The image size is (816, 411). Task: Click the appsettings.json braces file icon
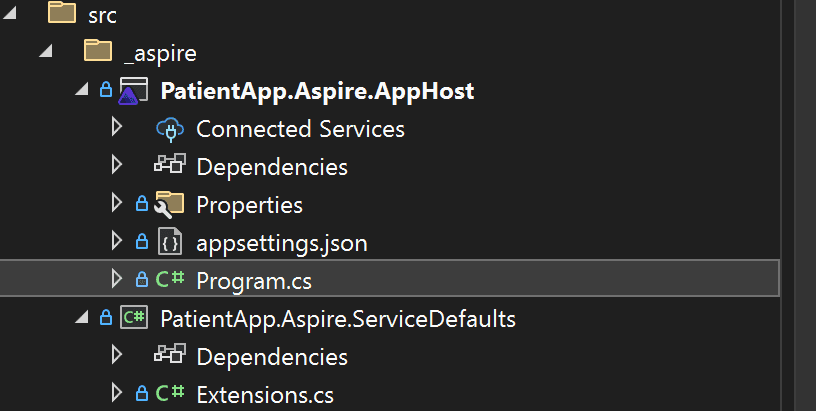click(168, 243)
